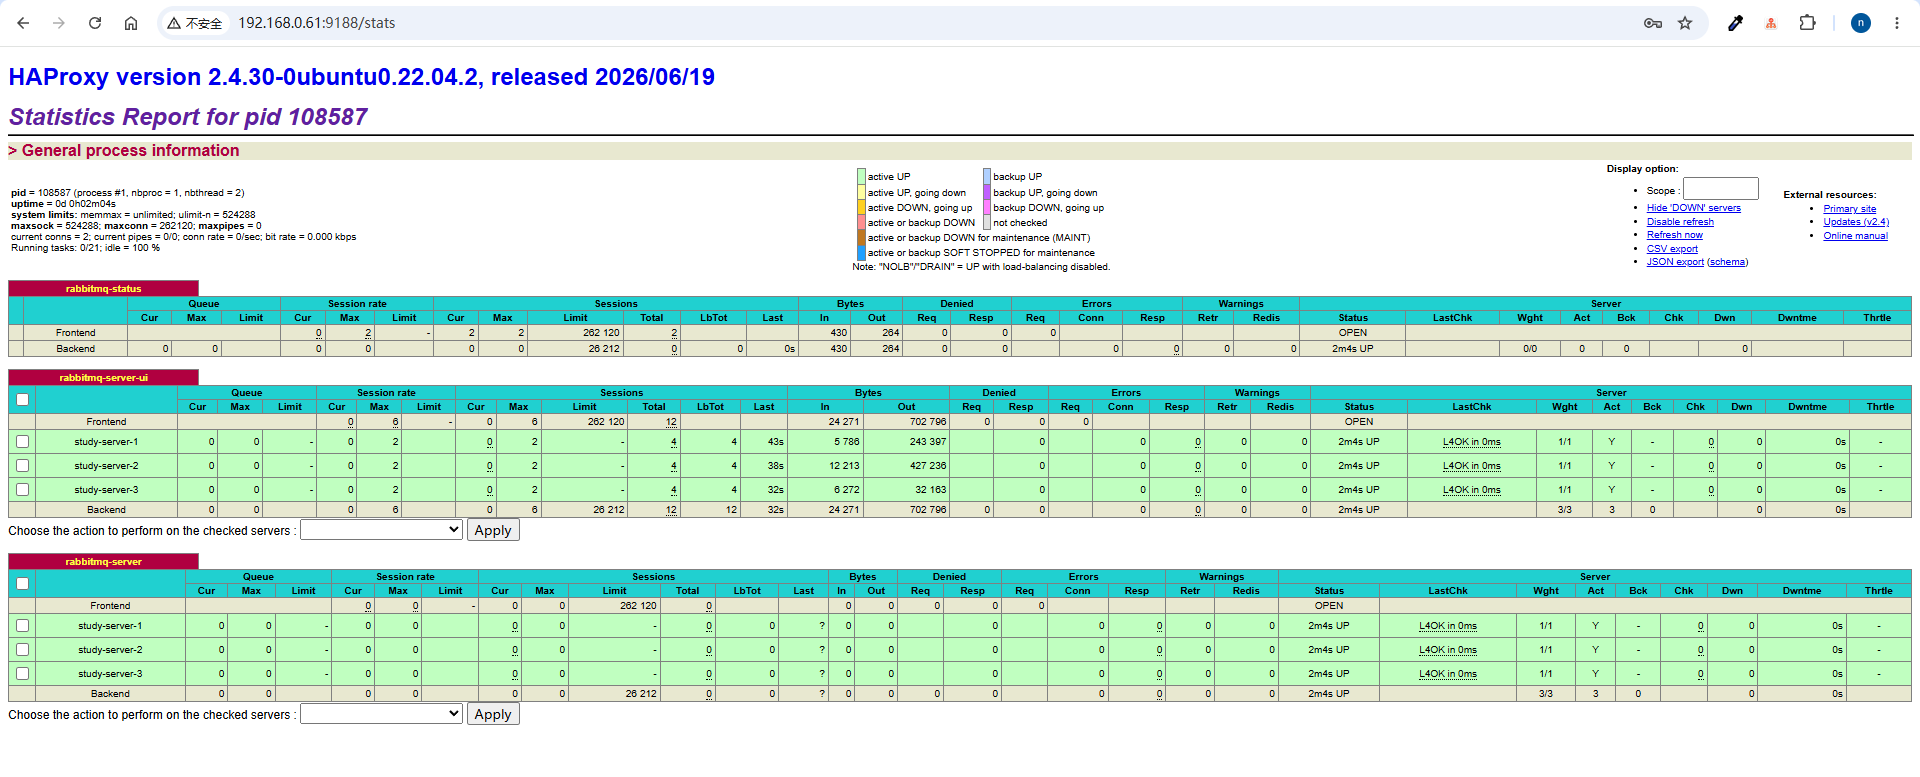Open the browser profile avatar
Viewport: 1920px width, 777px height.
tap(1861, 23)
